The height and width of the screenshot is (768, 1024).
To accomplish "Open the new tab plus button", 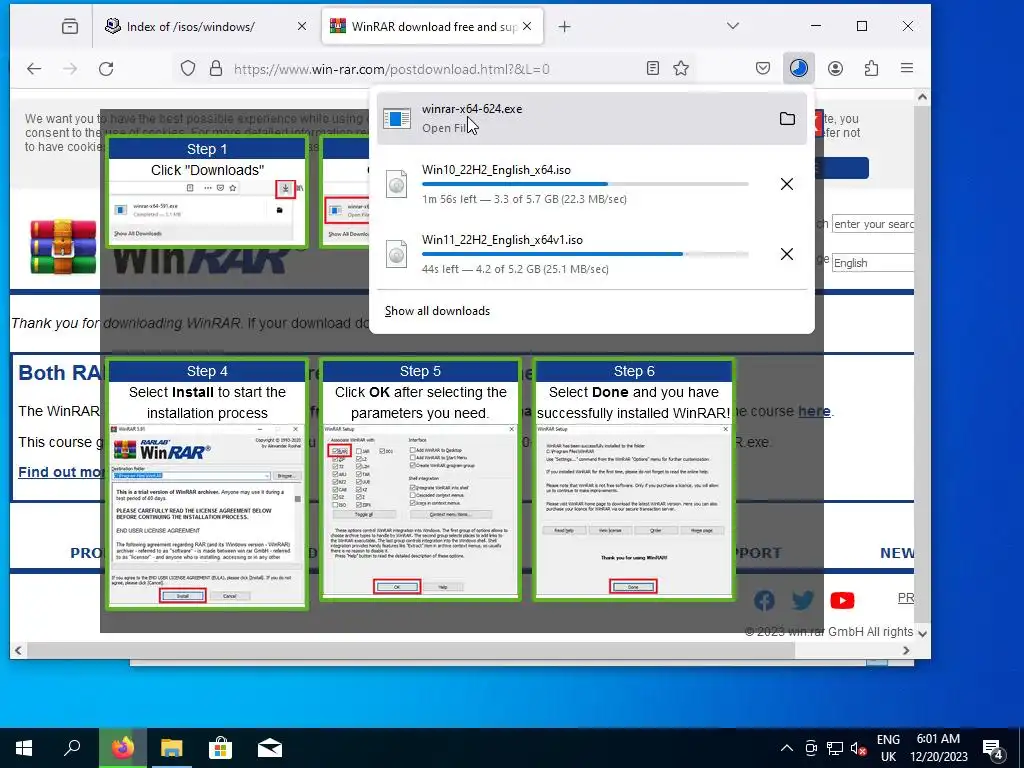I will [x=565, y=26].
